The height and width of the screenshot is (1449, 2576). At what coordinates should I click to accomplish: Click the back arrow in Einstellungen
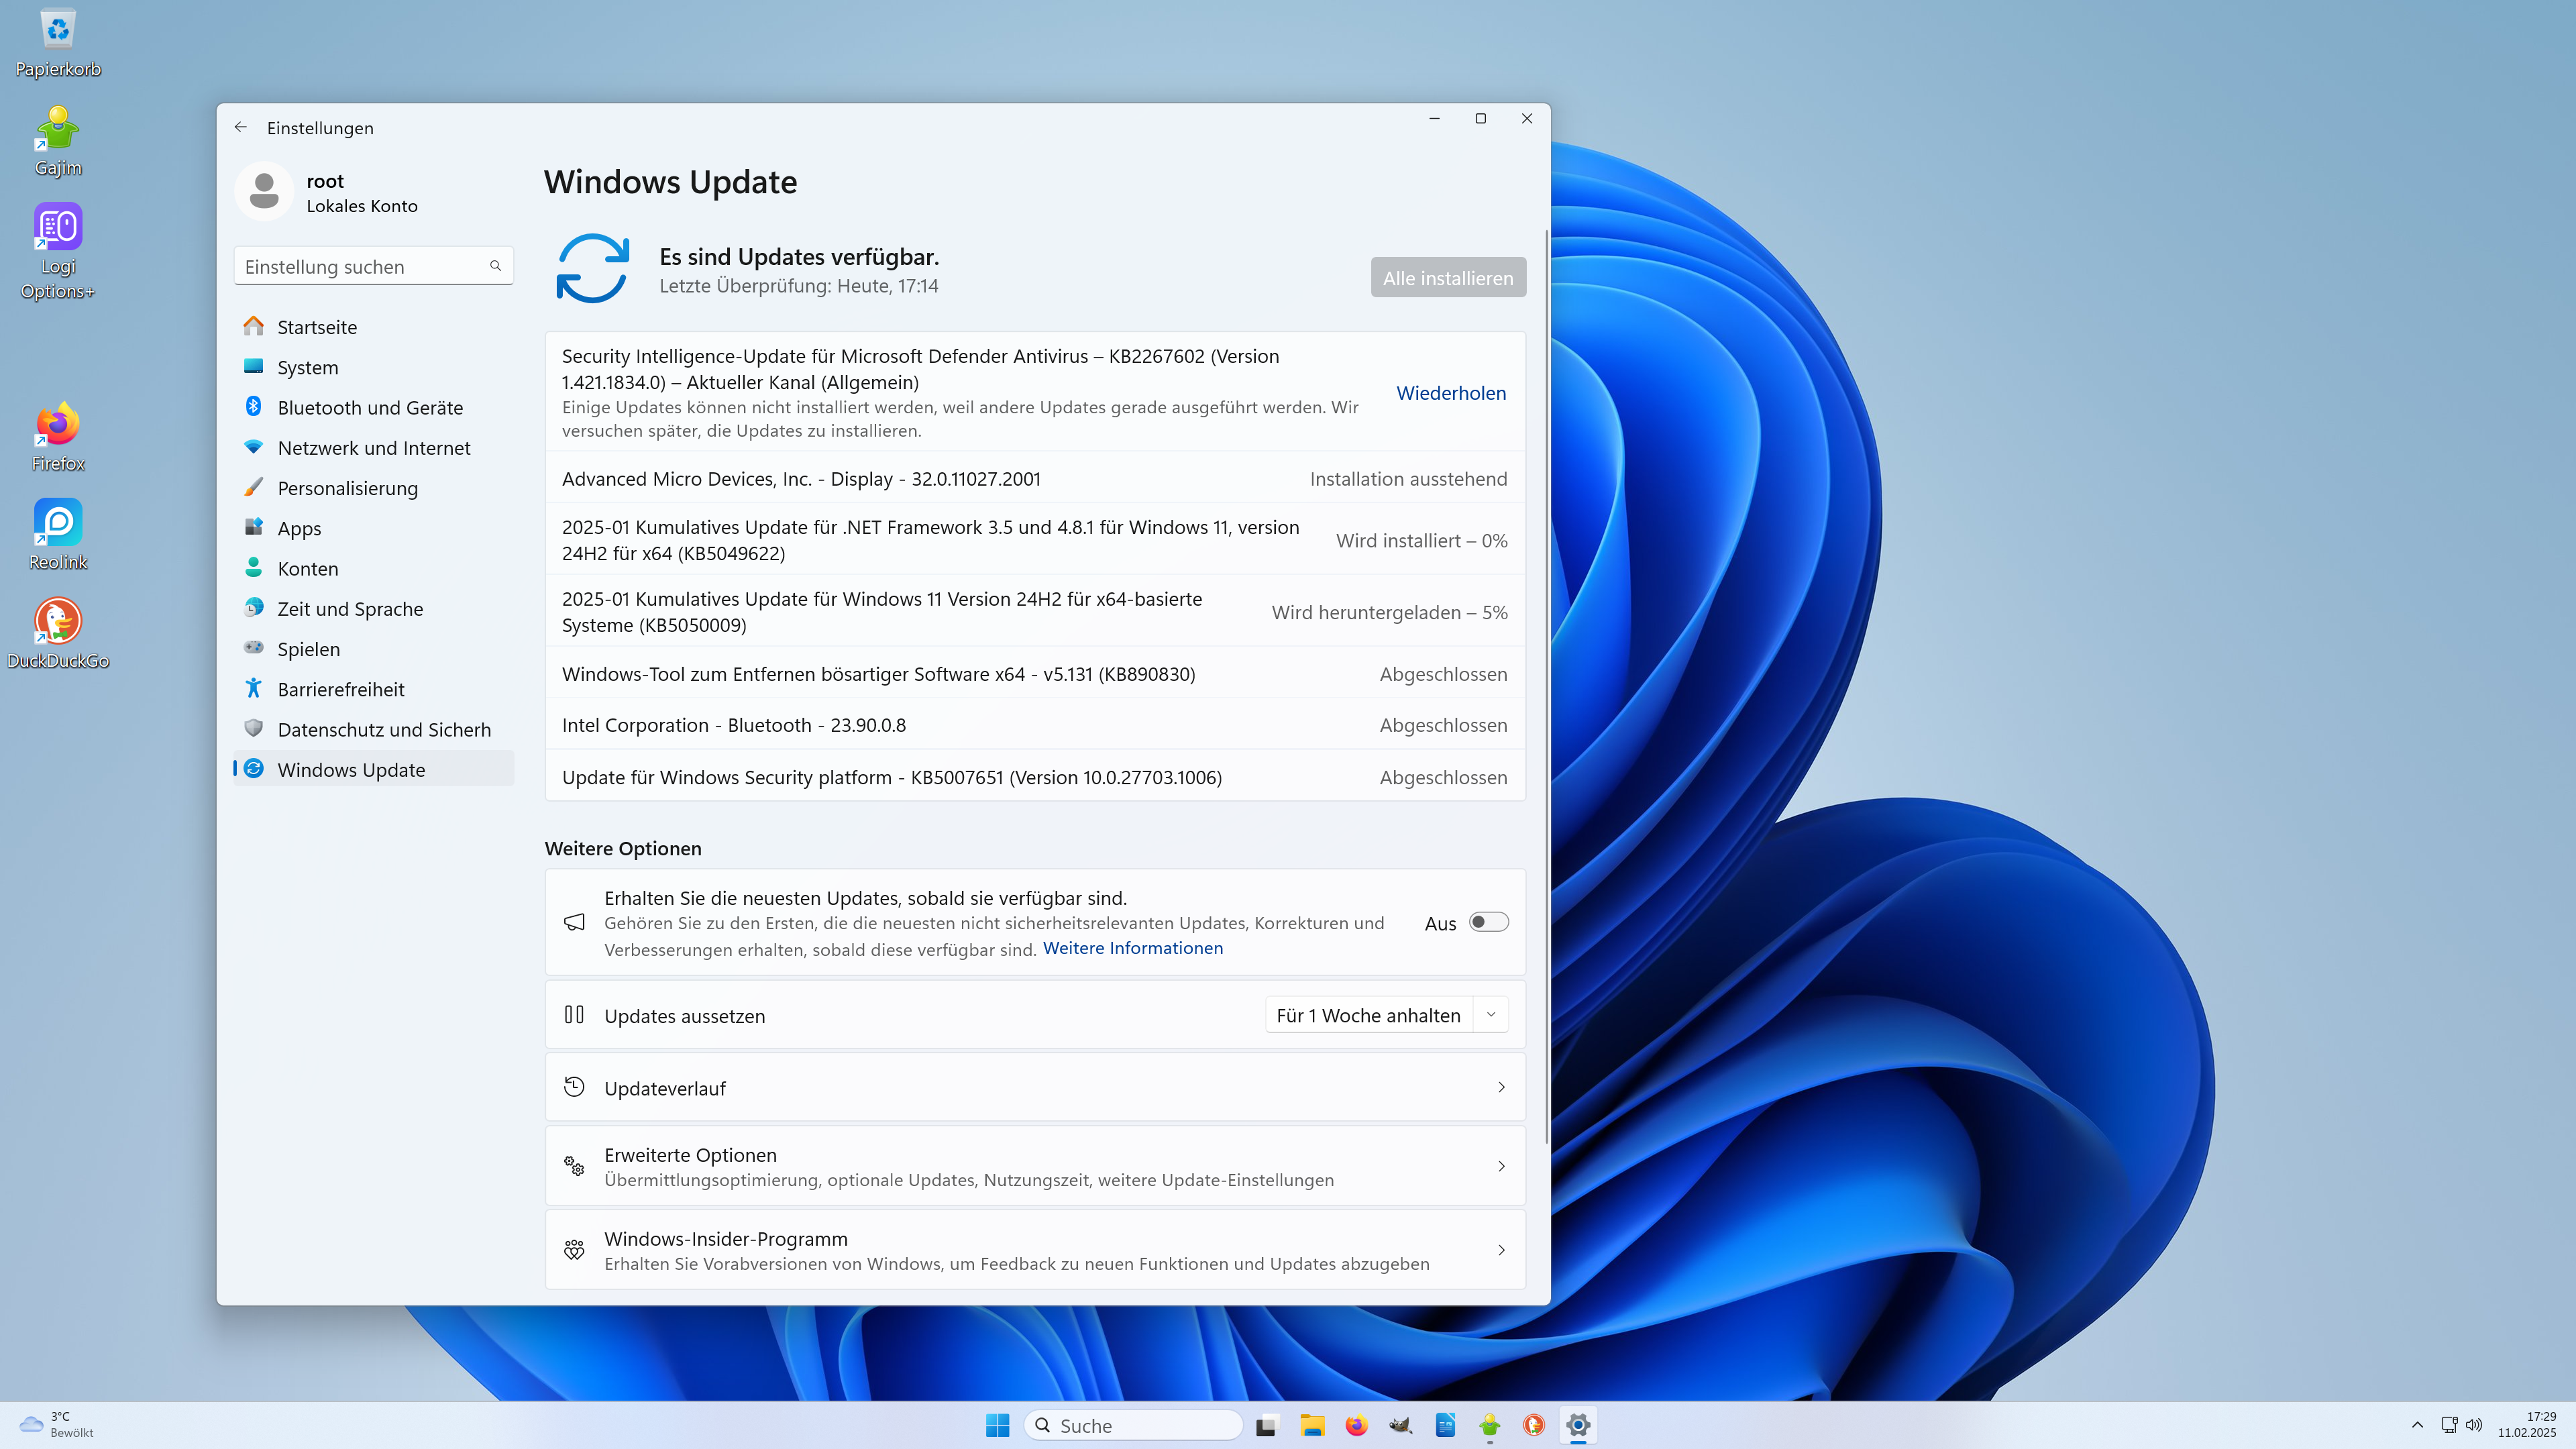240,127
